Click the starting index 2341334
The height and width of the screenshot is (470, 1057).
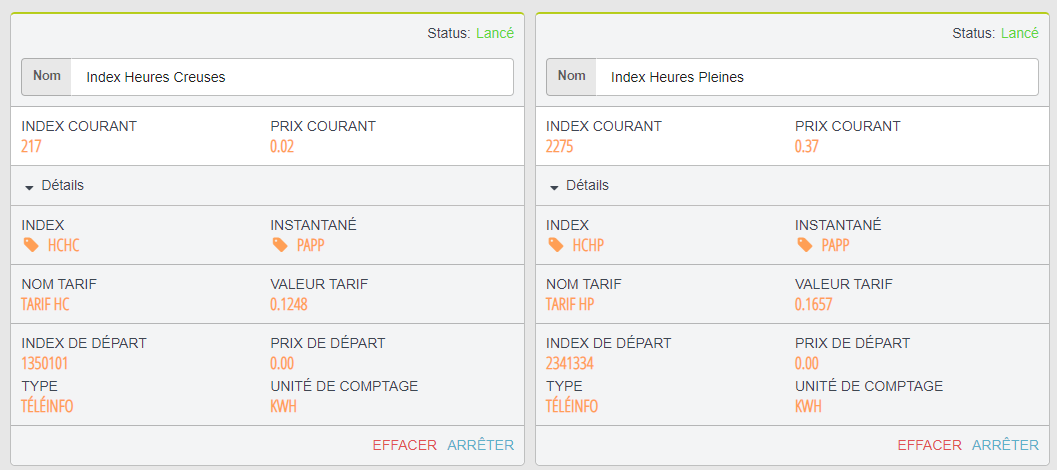click(x=570, y=363)
